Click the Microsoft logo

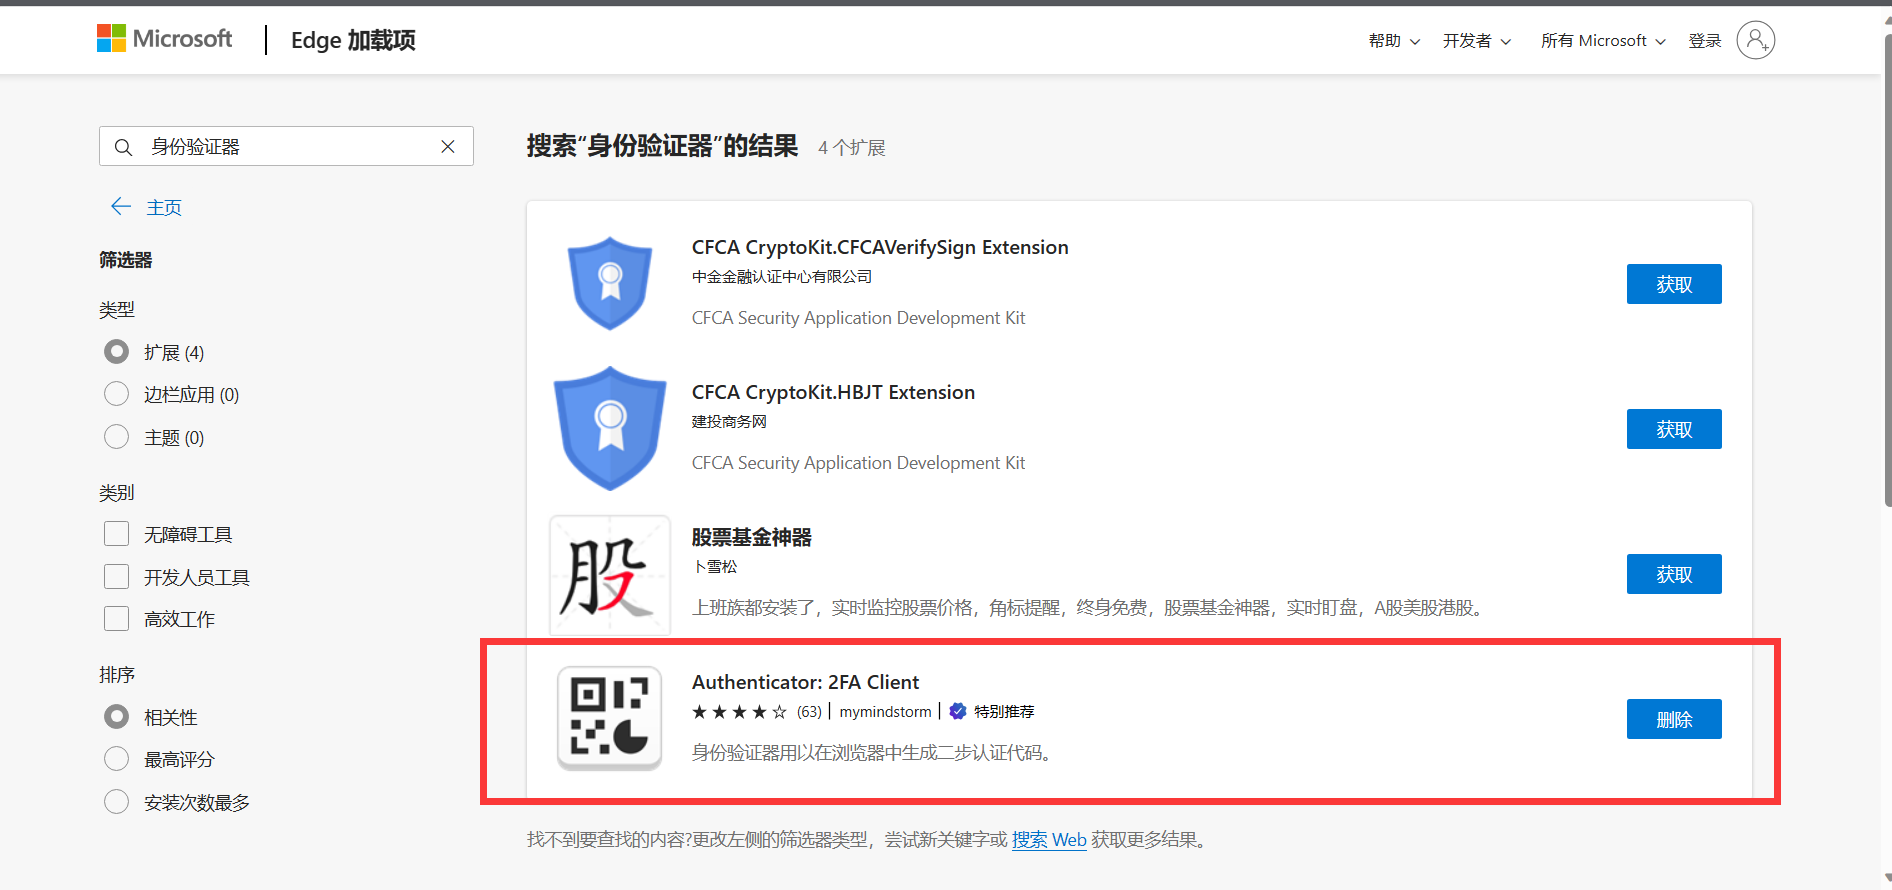point(164,39)
